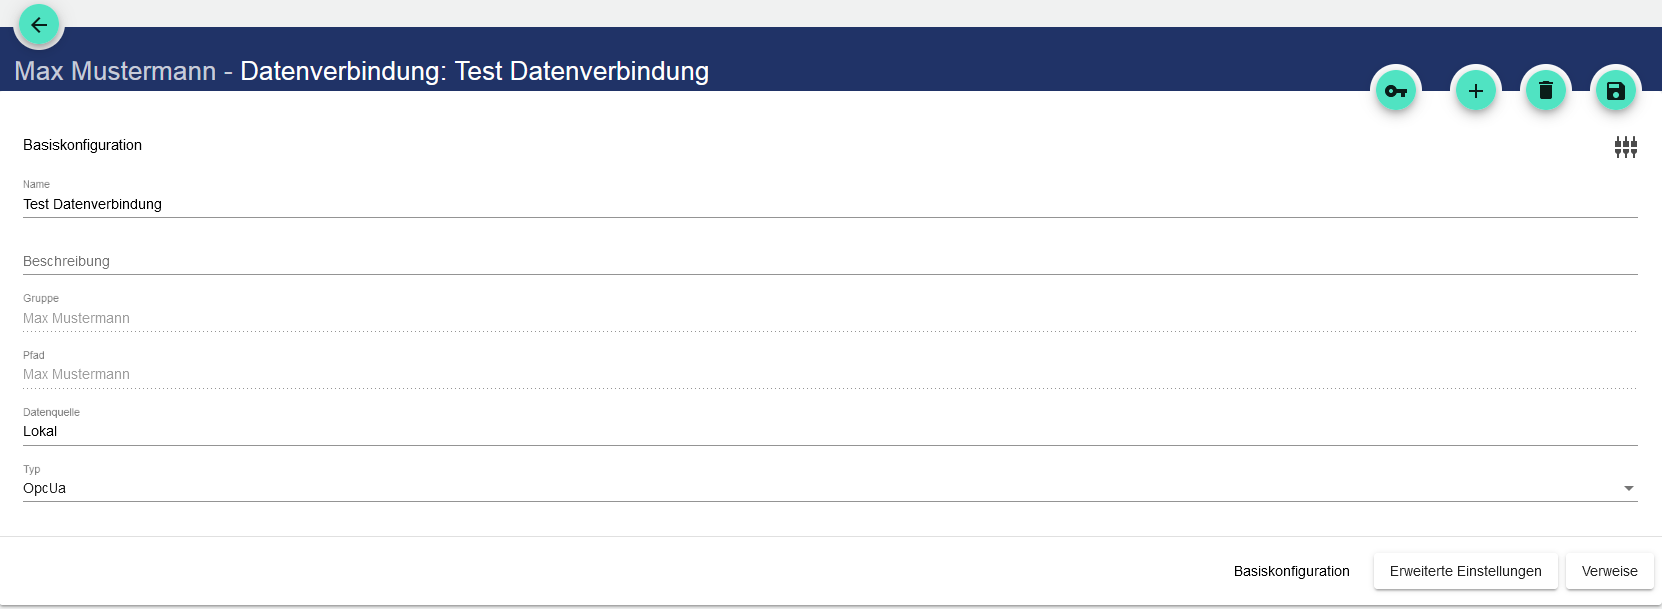The height and width of the screenshot is (609, 1662).
Task: Expand the Typ dropdown arrow
Action: pos(1629,488)
